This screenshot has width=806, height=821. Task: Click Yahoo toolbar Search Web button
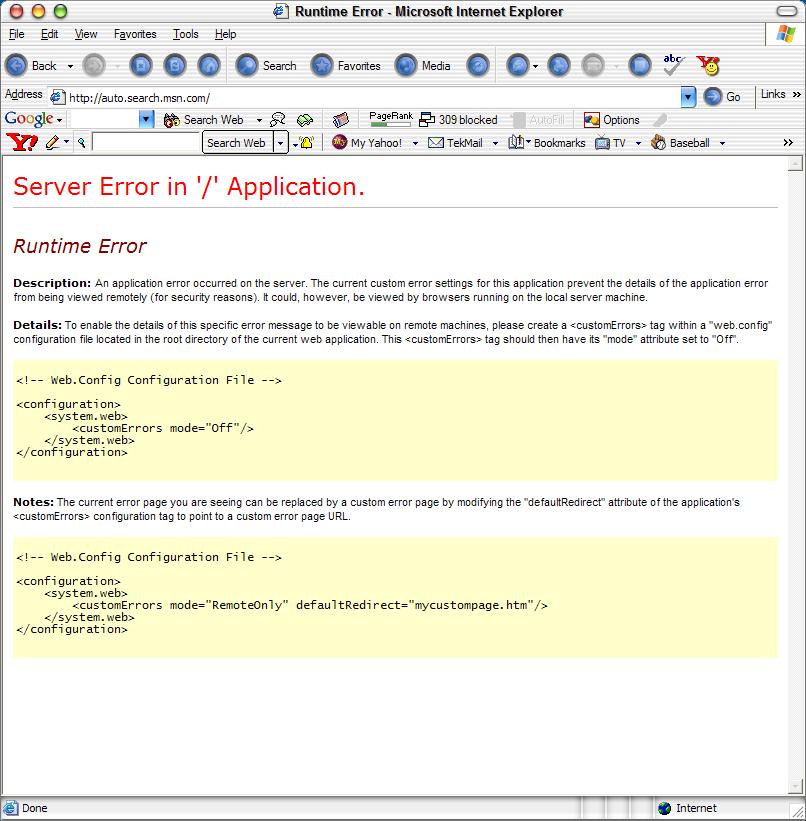click(x=237, y=142)
